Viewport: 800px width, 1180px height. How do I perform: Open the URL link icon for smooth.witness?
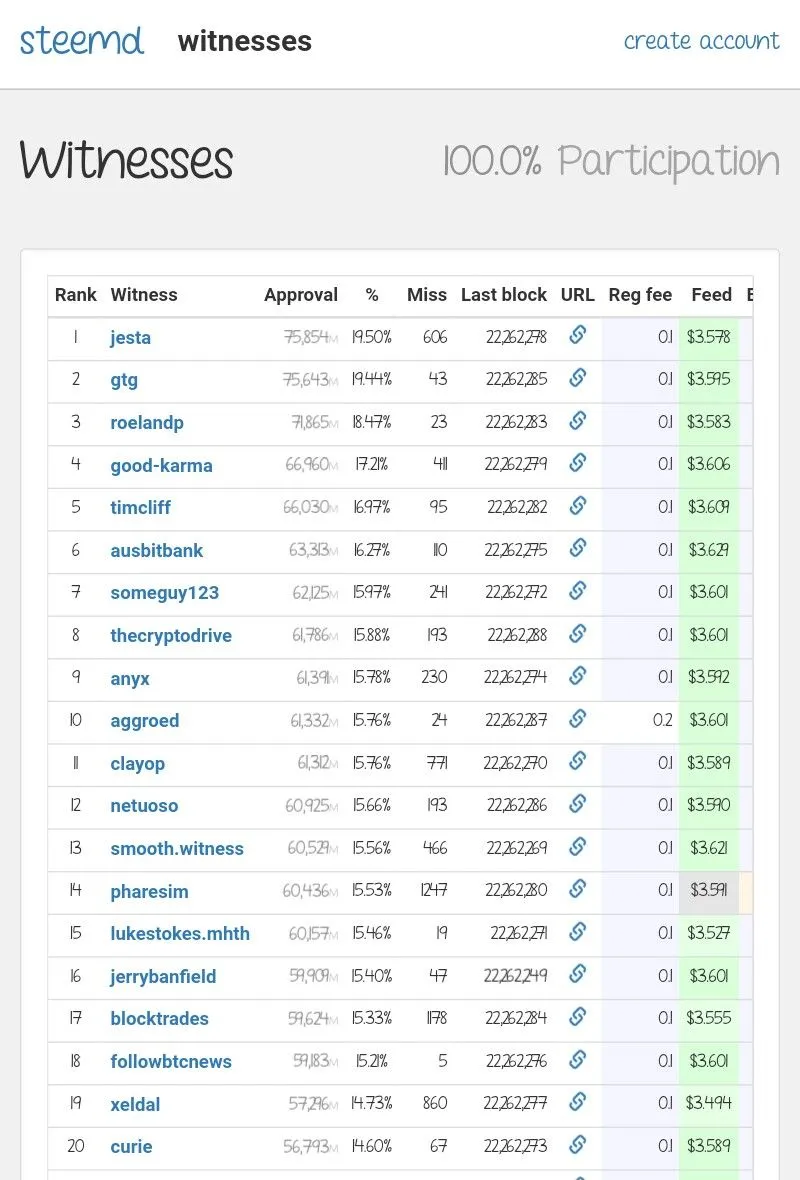pyautogui.click(x=577, y=846)
